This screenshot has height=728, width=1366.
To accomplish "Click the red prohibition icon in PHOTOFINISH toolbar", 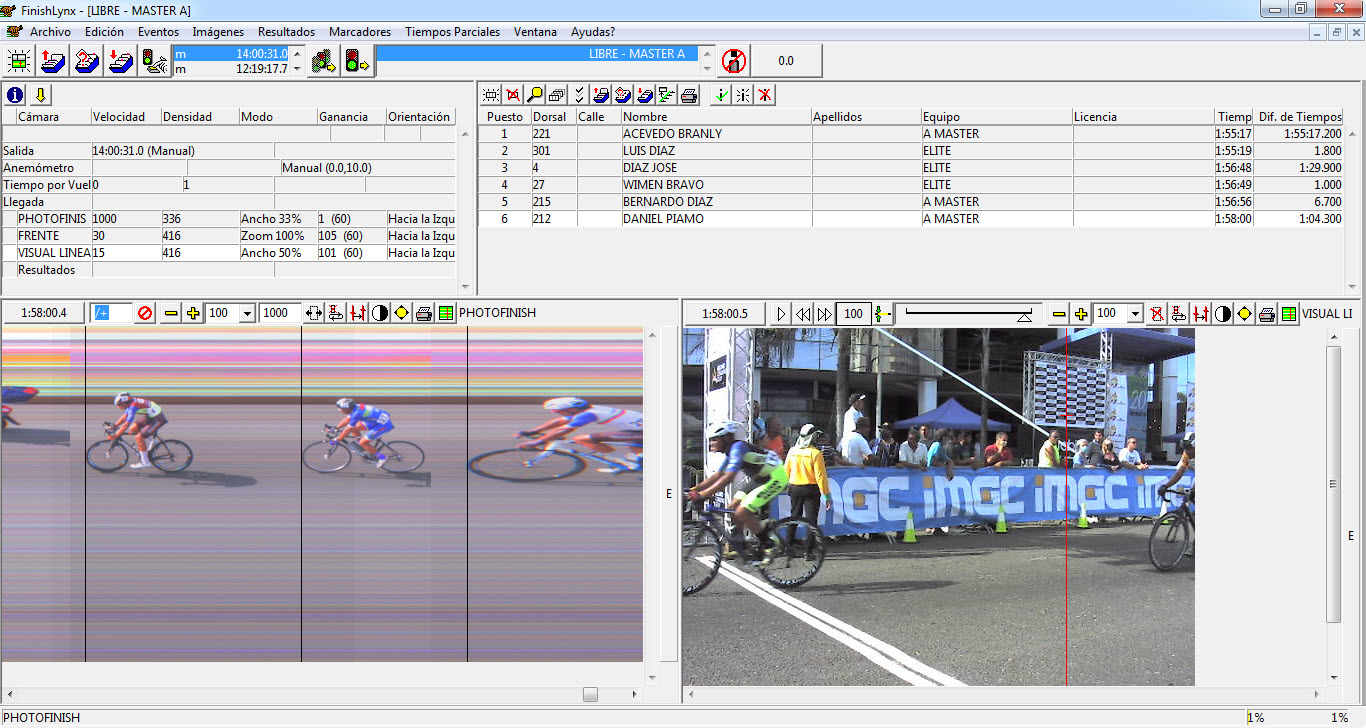I will [x=145, y=313].
